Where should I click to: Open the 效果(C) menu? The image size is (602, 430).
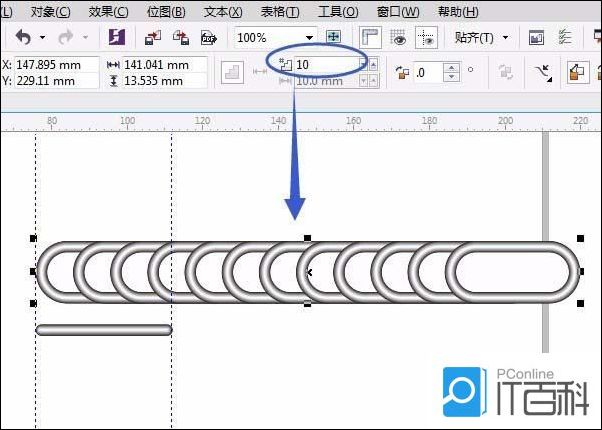pyautogui.click(x=108, y=11)
